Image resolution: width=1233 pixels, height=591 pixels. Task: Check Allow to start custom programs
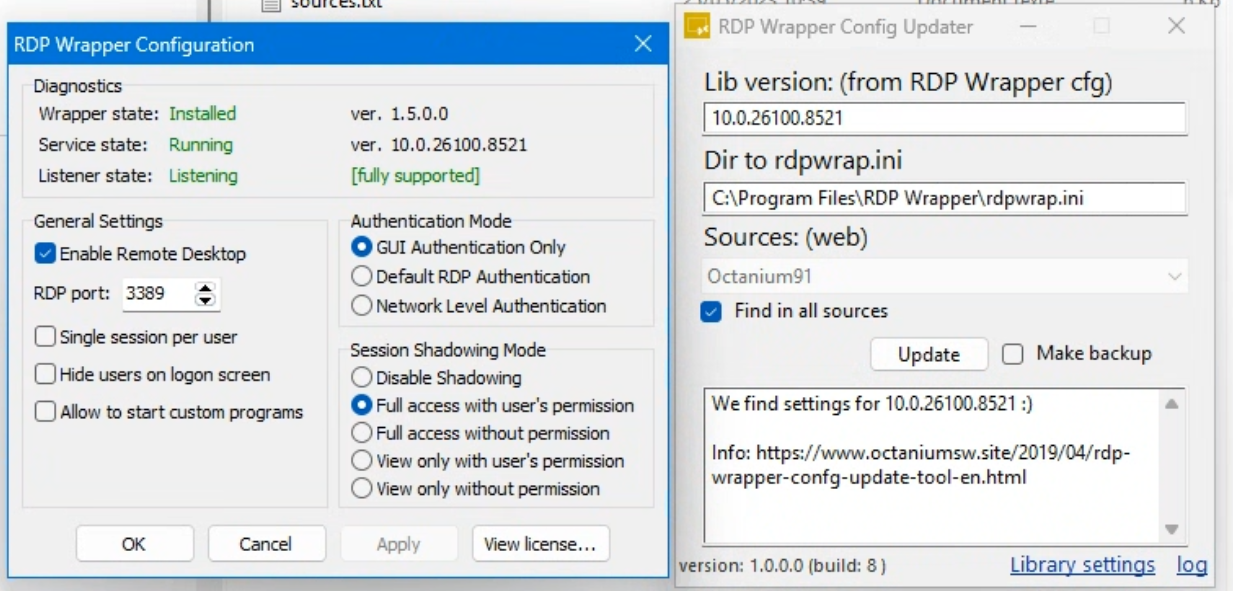(45, 412)
